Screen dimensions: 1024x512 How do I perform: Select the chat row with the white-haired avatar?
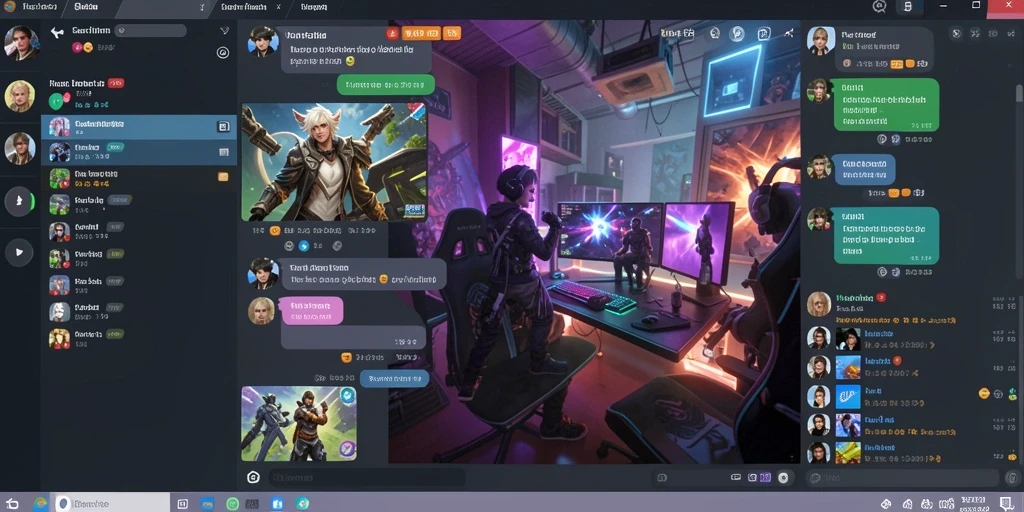tap(138, 312)
